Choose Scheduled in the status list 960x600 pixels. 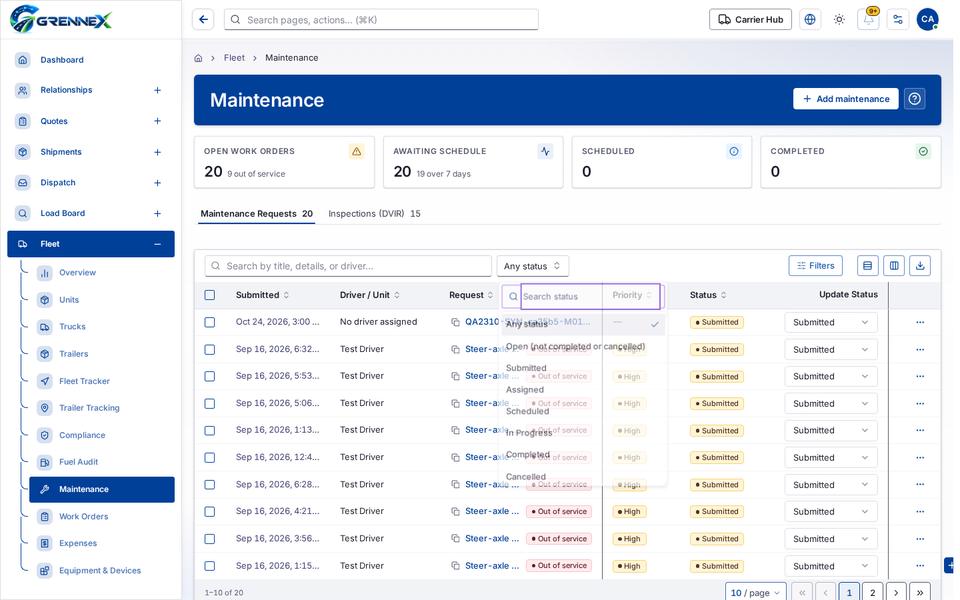[x=527, y=411]
